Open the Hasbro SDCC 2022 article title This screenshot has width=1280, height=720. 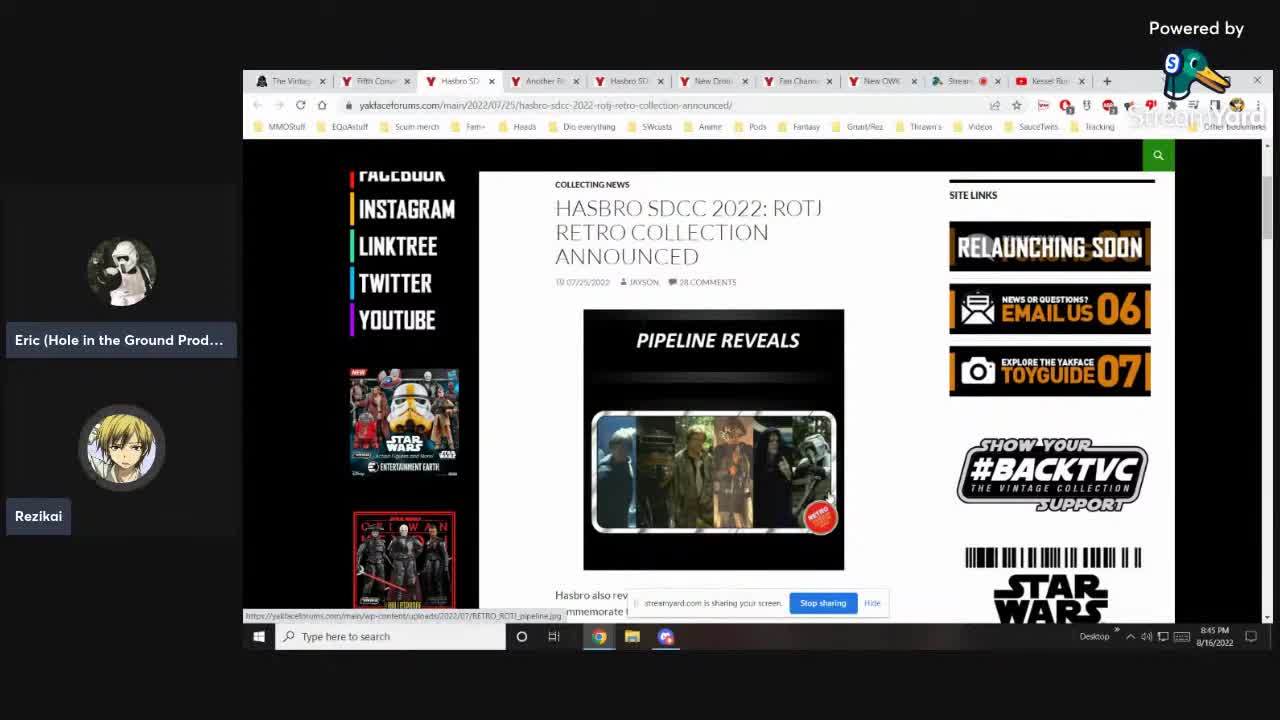tap(688, 232)
